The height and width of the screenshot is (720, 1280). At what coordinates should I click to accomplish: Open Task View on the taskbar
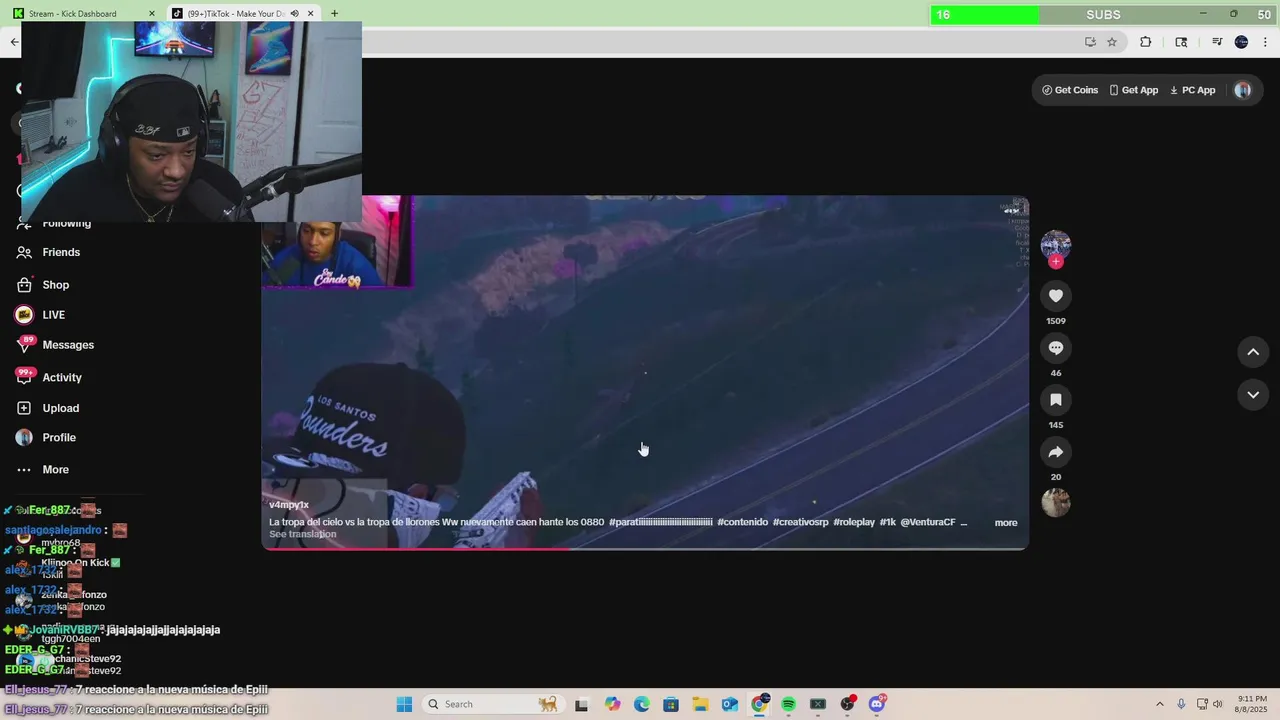click(x=581, y=704)
